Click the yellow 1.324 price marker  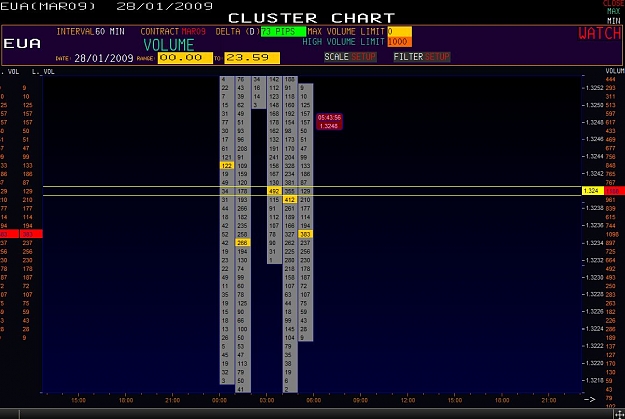click(593, 191)
